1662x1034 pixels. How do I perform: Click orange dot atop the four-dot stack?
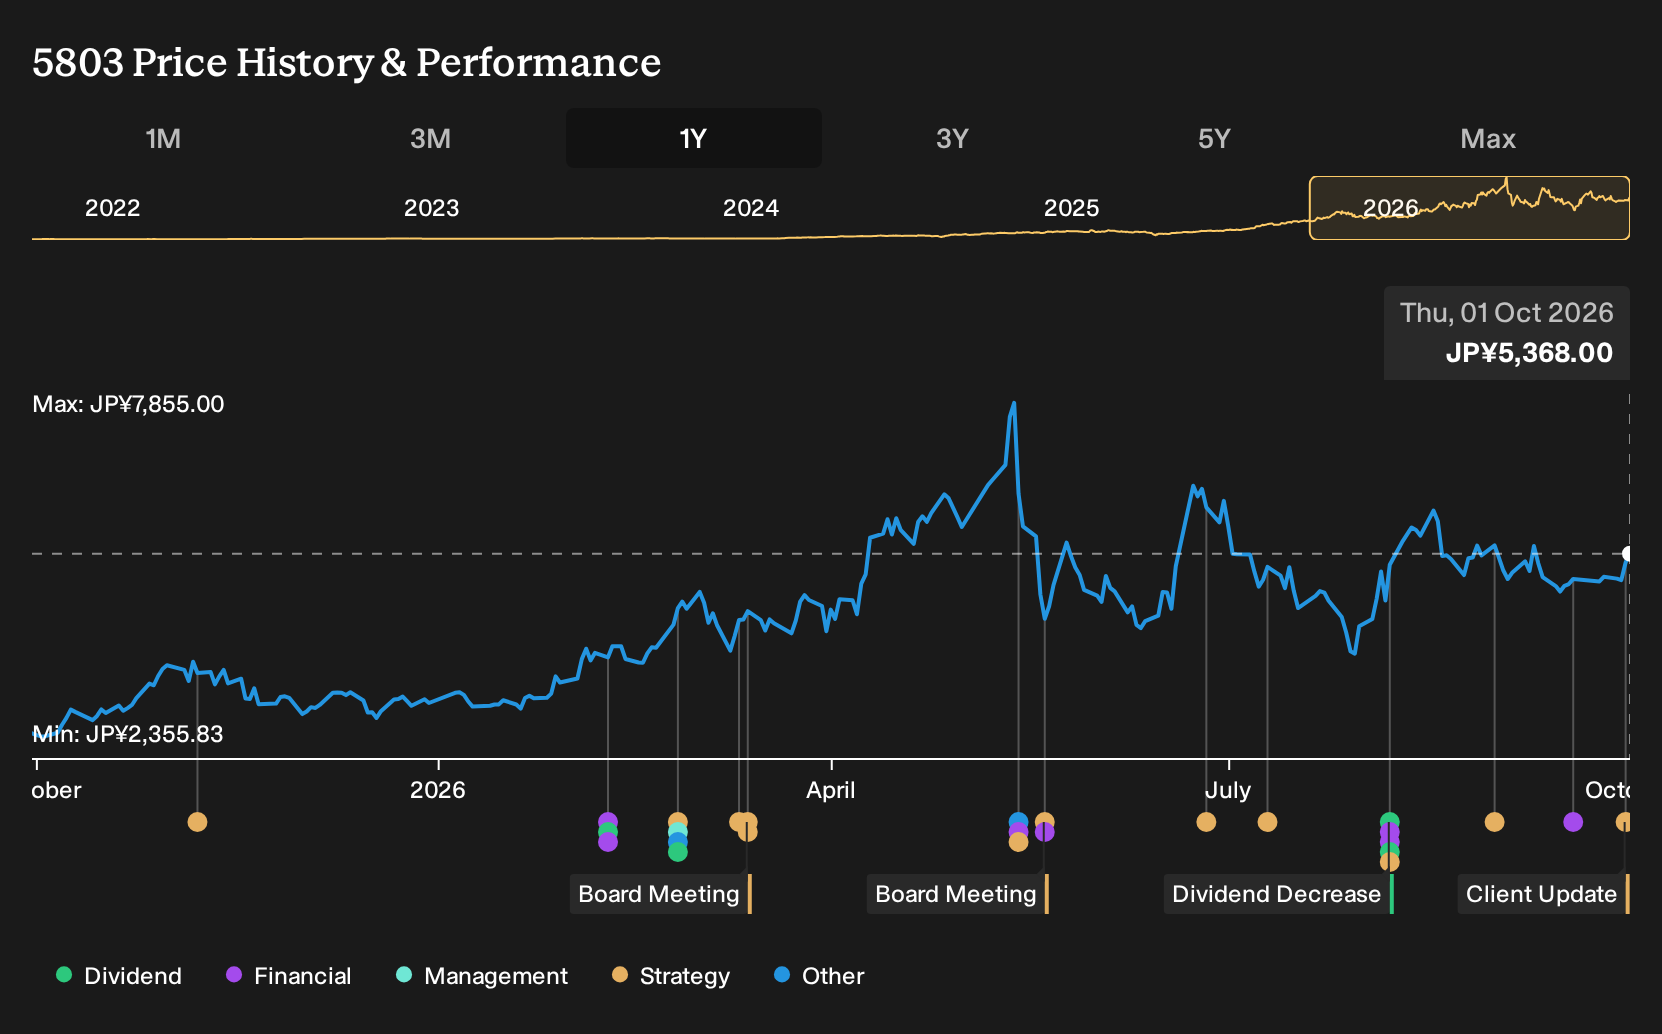[x=677, y=822]
